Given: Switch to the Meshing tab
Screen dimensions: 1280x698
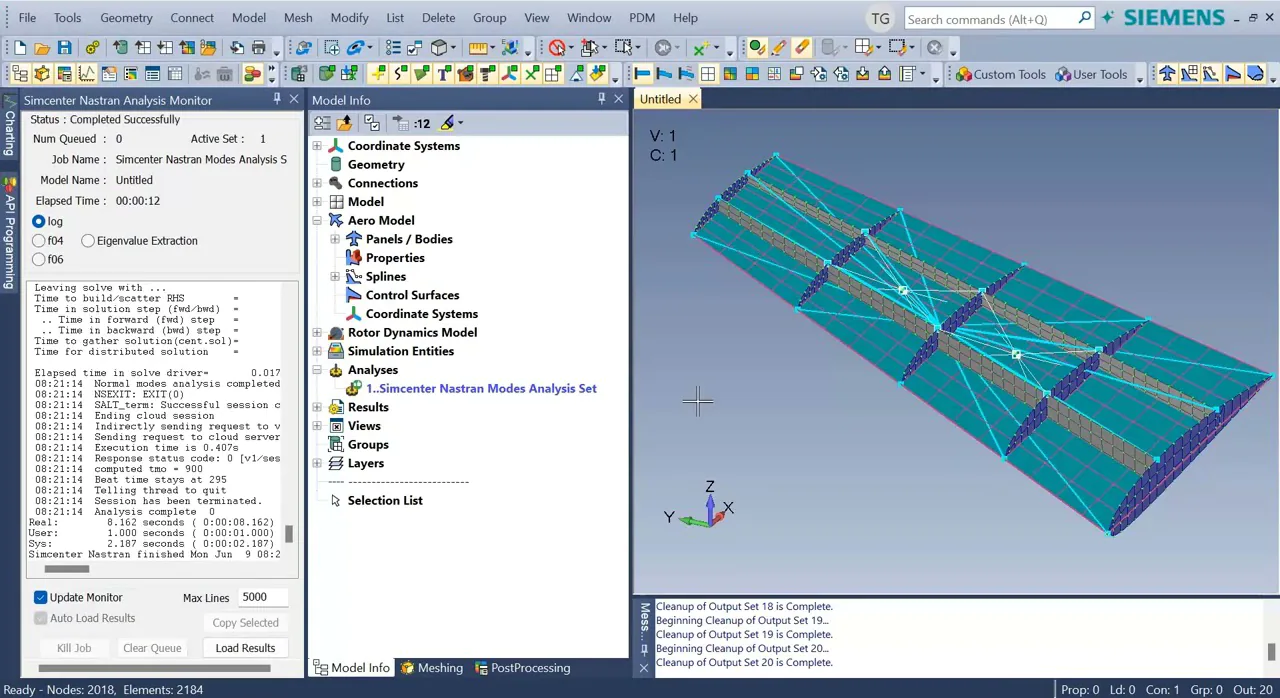Looking at the screenshot, I should [432, 668].
